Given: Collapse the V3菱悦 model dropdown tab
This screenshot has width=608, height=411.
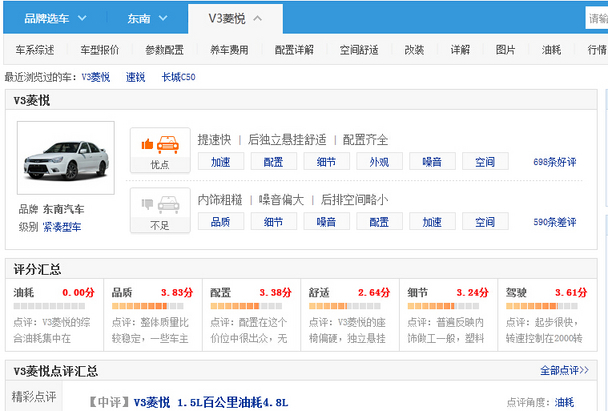Looking at the screenshot, I should pos(236,18).
